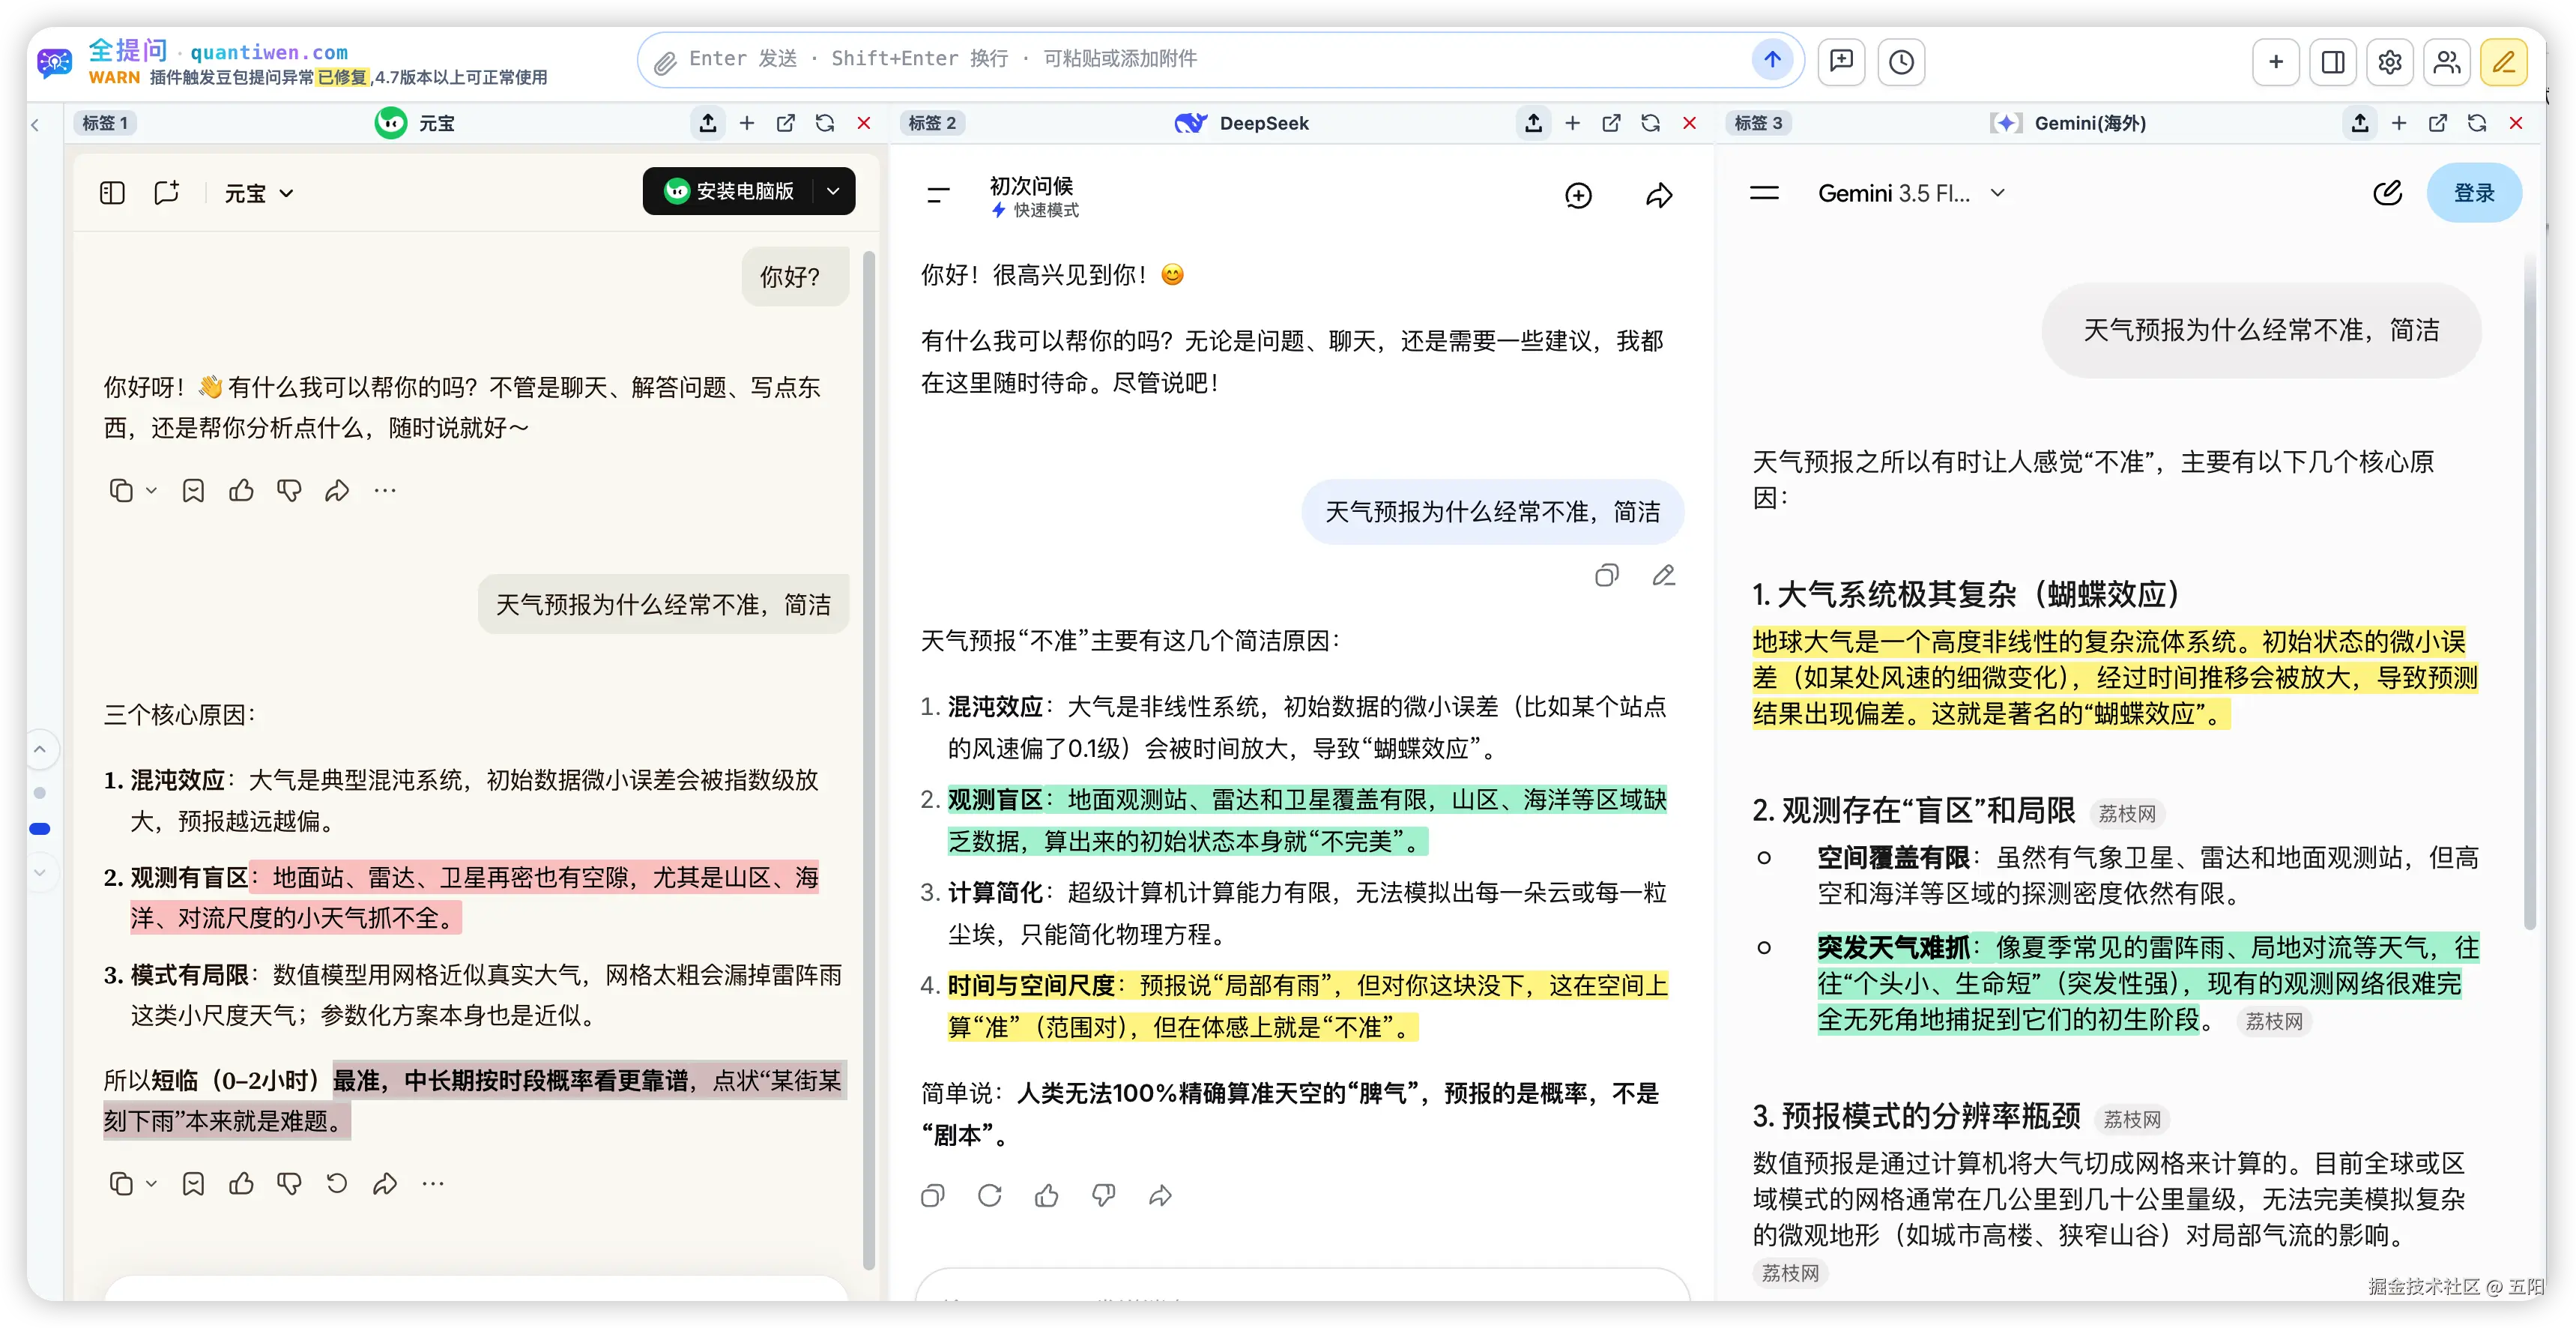This screenshot has width=2576, height=1328.
Task: Click the upload icon in the Gemini tab header
Action: point(2360,123)
